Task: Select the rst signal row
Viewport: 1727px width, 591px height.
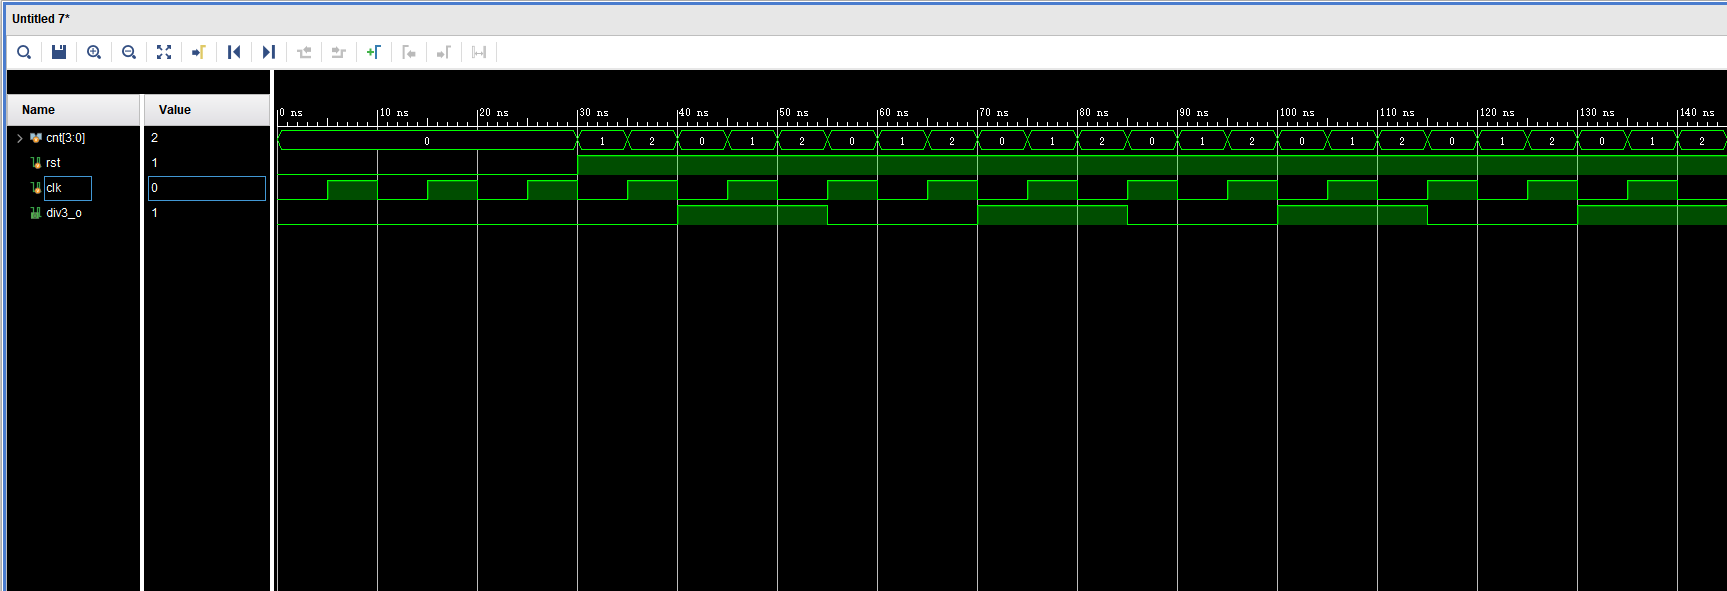Action: 53,163
